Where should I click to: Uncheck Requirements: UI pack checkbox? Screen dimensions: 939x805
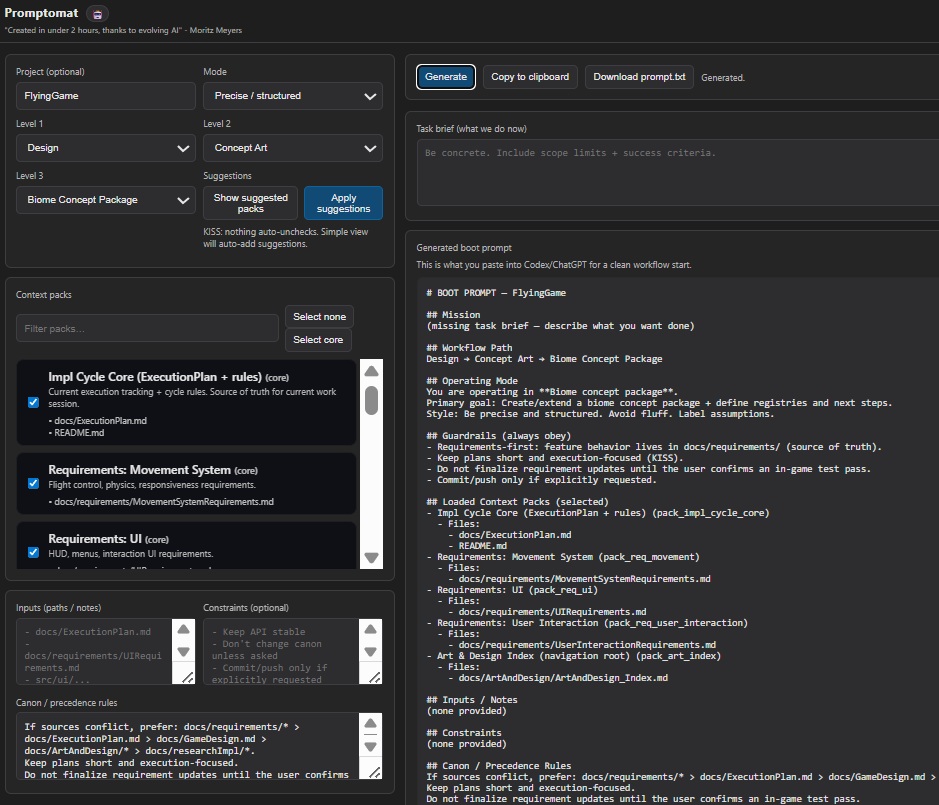(34, 552)
